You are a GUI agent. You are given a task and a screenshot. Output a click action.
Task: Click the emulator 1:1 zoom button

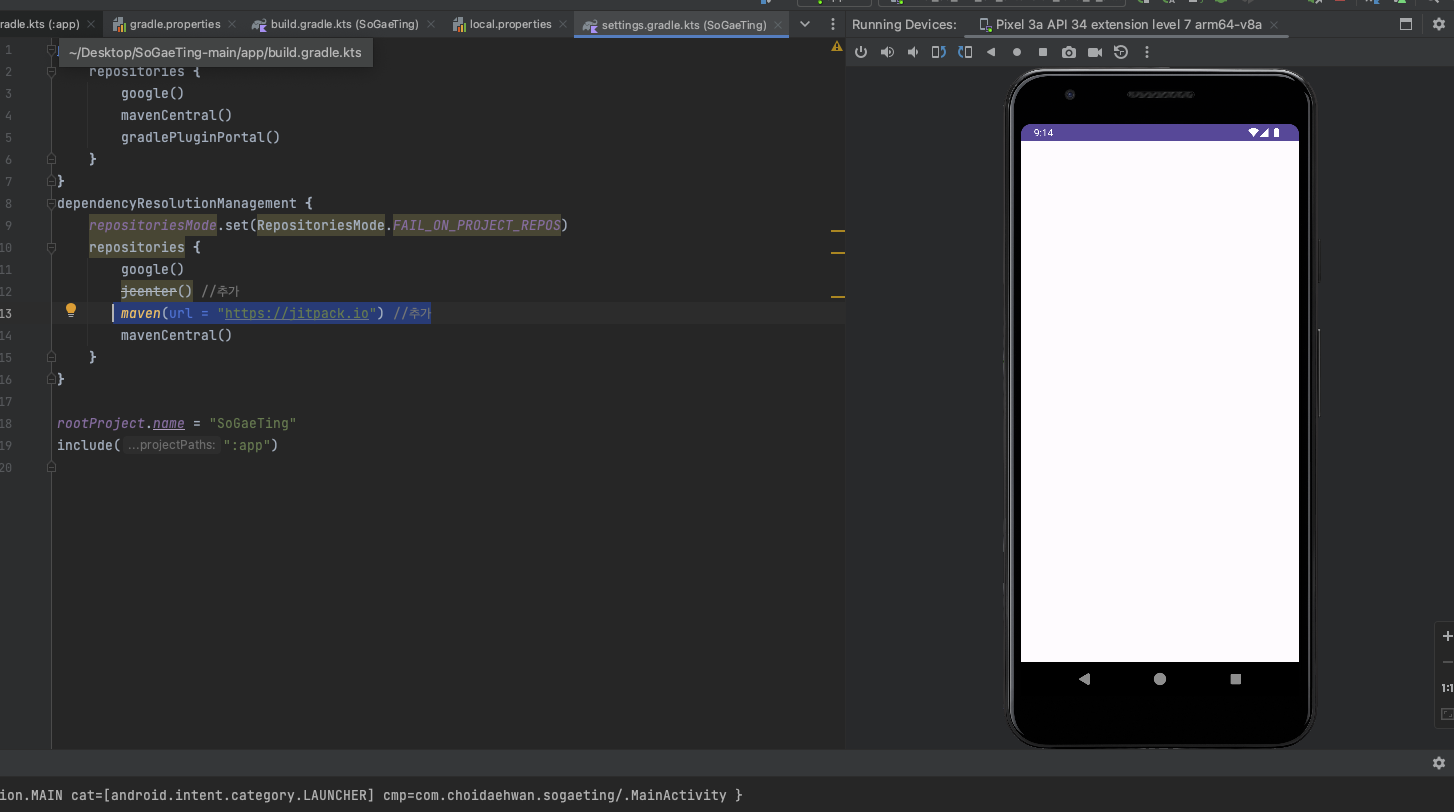[x=1447, y=688]
